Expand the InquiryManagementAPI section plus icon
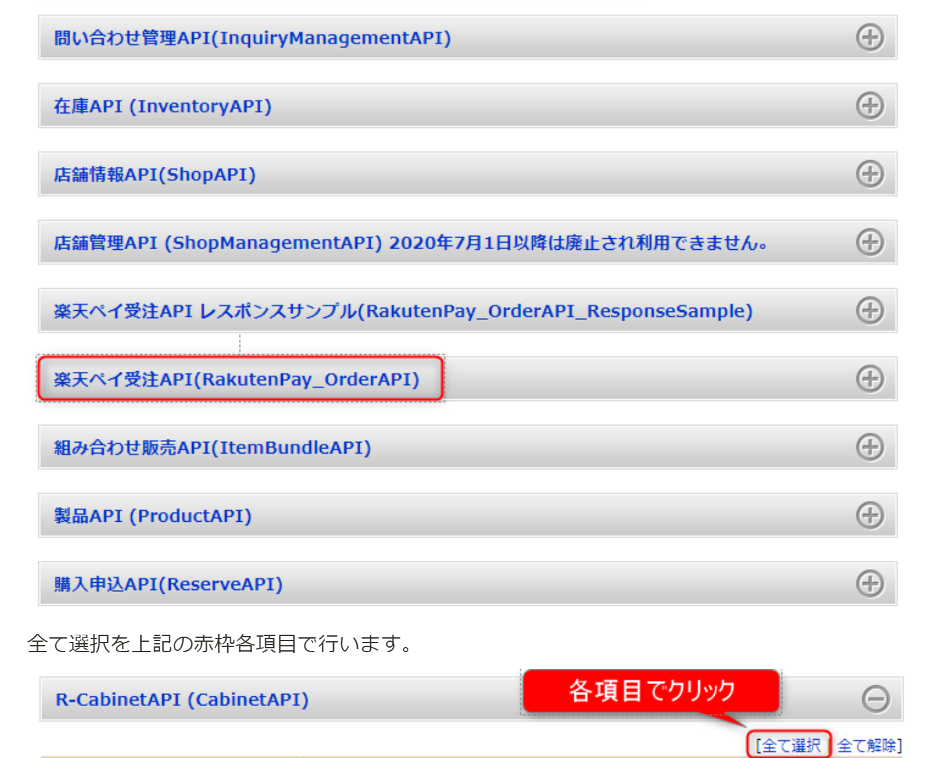 pyautogui.click(x=870, y=37)
